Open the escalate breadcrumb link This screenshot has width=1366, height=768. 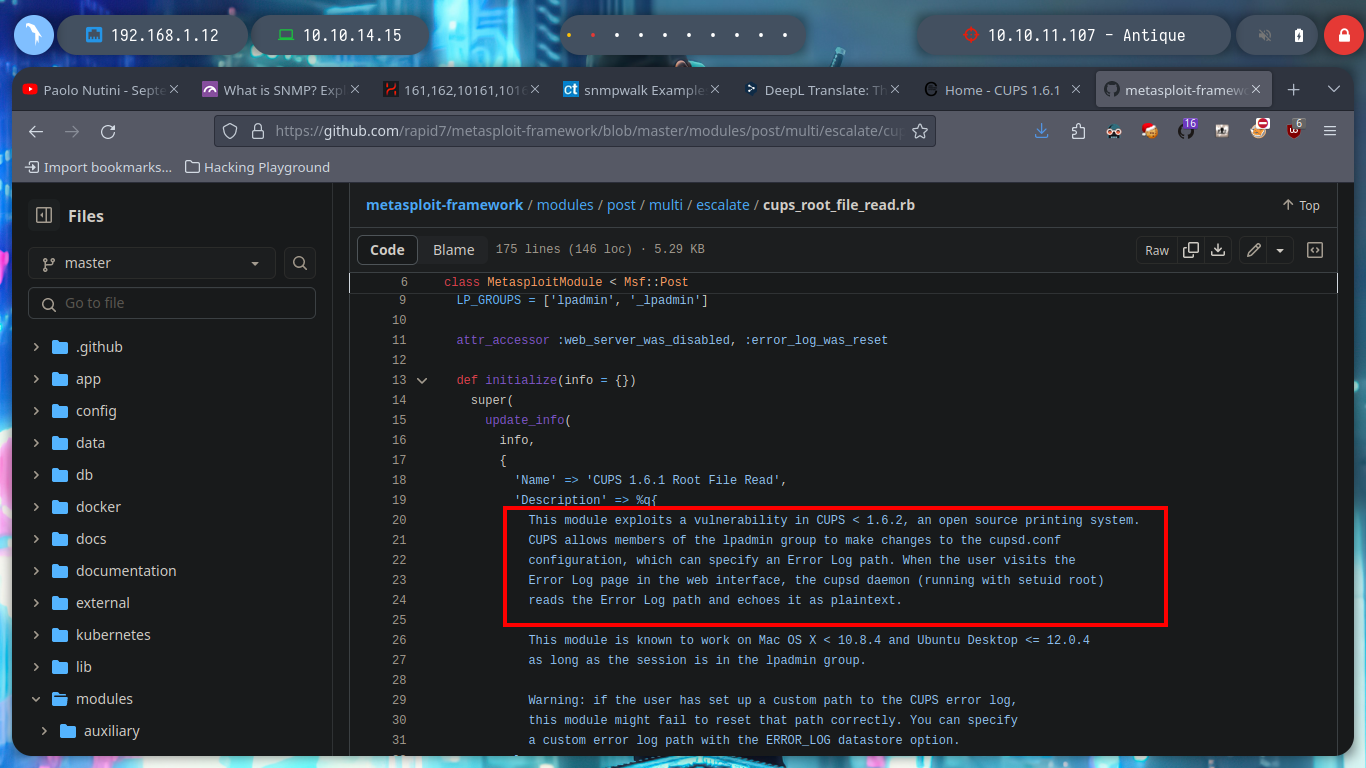tap(723, 205)
